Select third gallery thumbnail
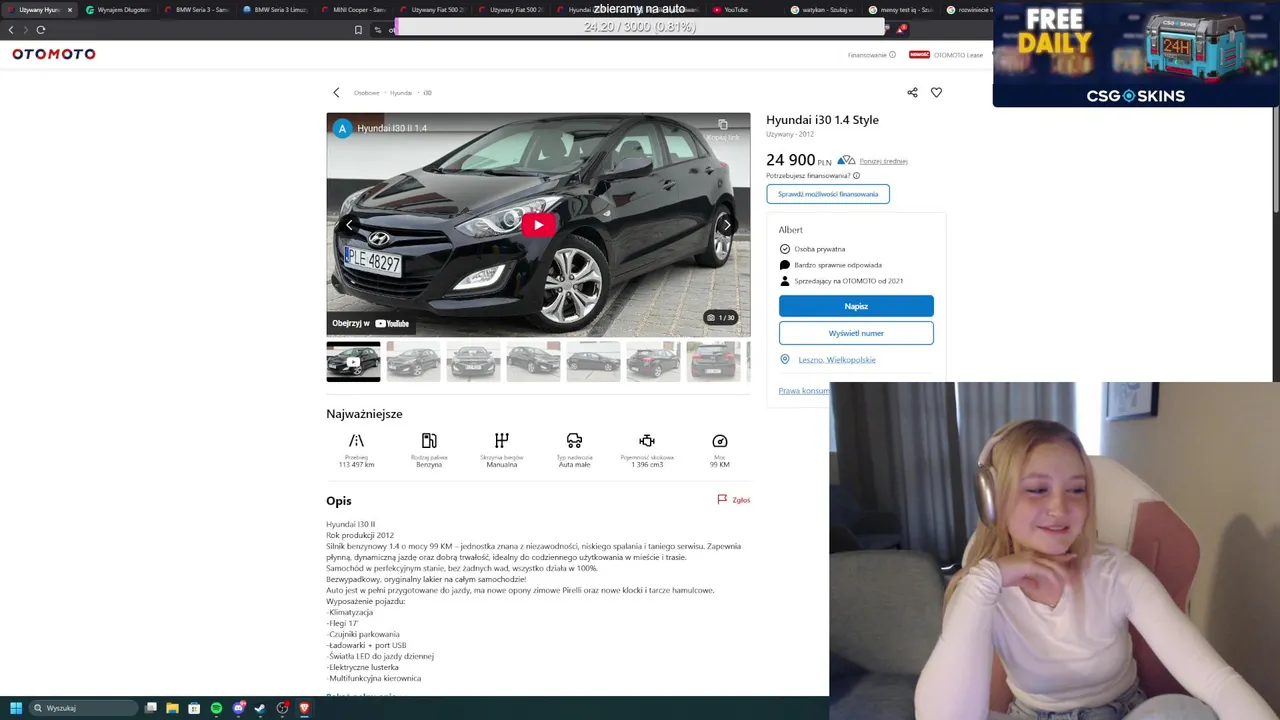Screen dimensions: 1280x720 point(473,361)
